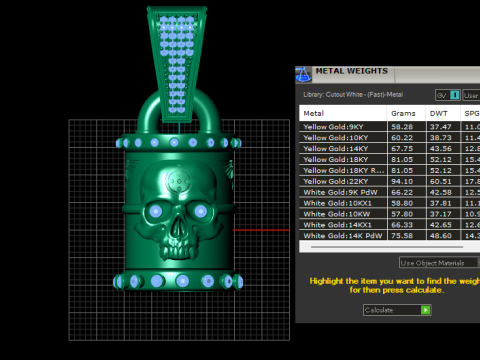The image size is (480, 360).
Task: Click the 42.65 DWT value
Action: tap(440, 225)
